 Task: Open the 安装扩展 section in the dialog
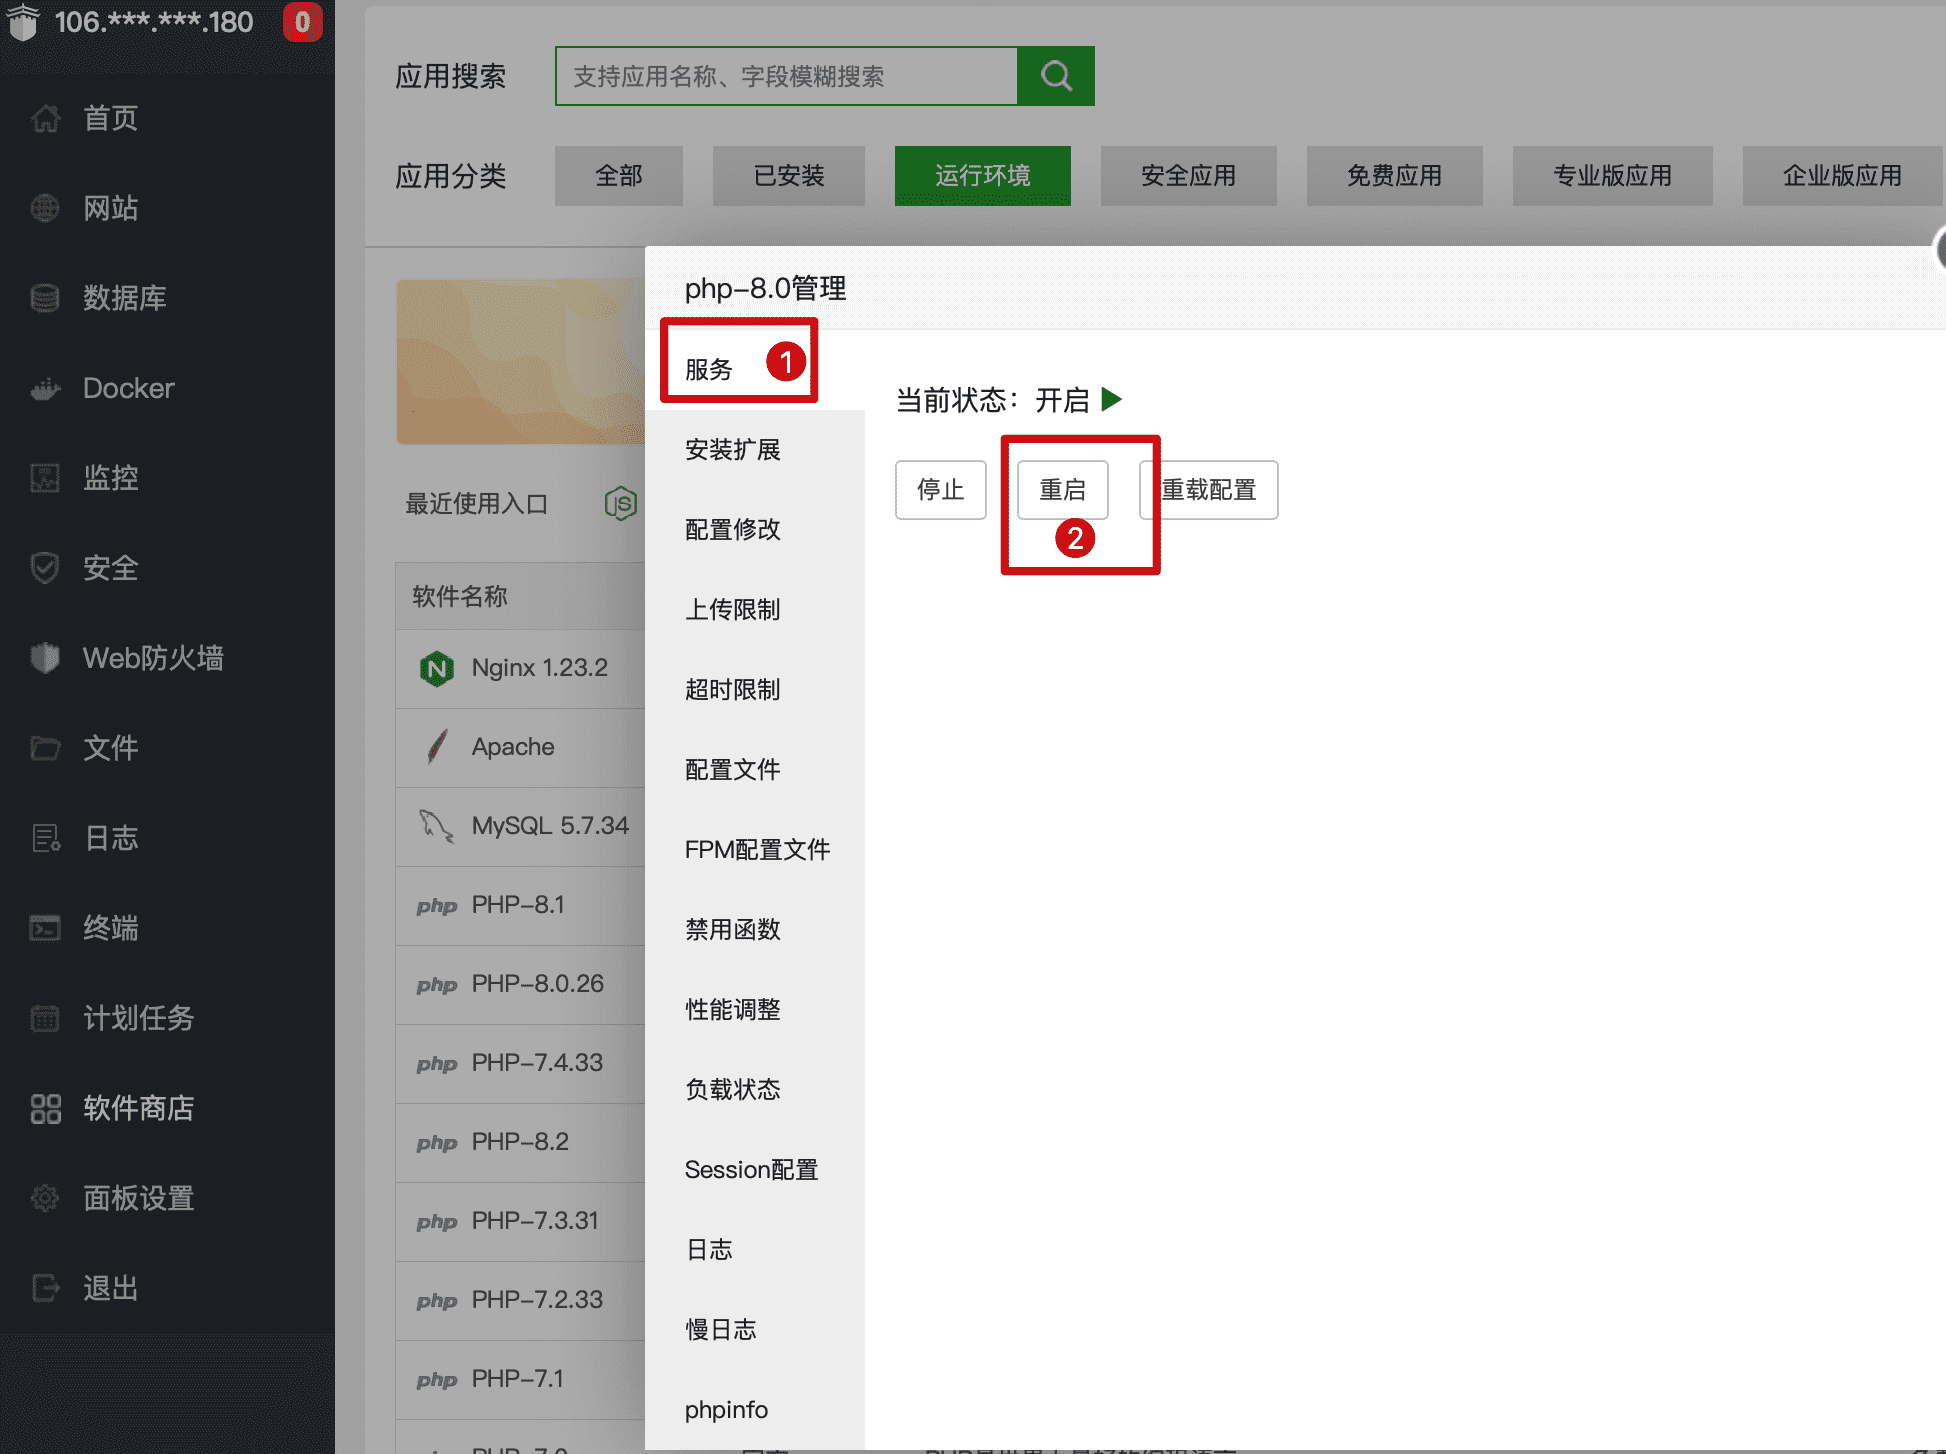coord(732,450)
